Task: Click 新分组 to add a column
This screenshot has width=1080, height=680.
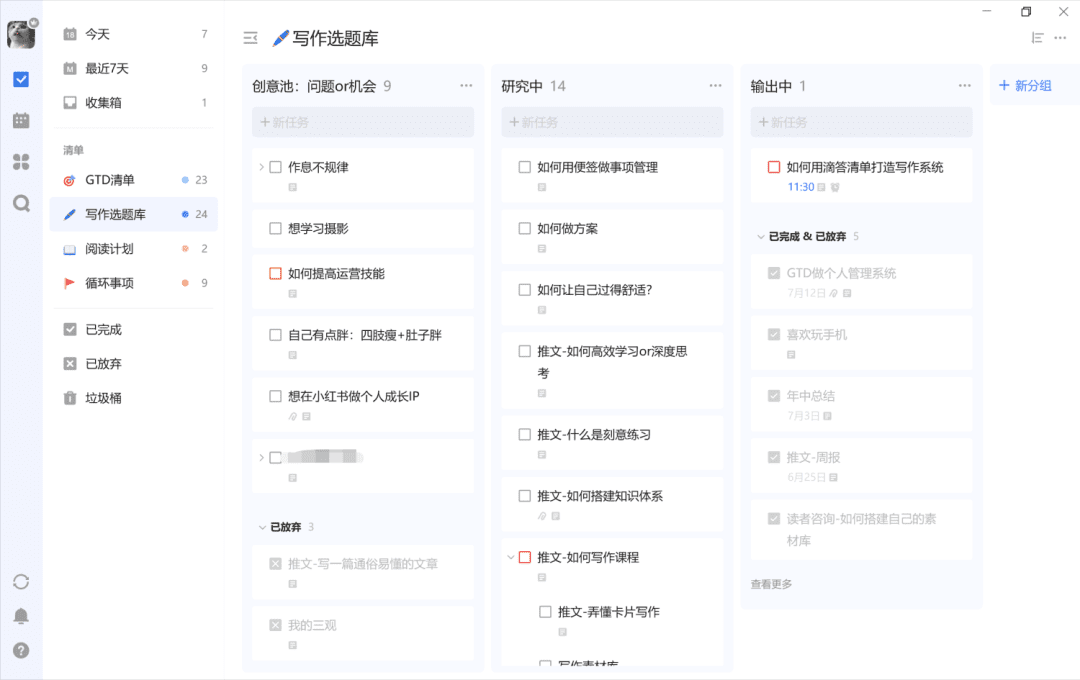Action: coord(1025,86)
